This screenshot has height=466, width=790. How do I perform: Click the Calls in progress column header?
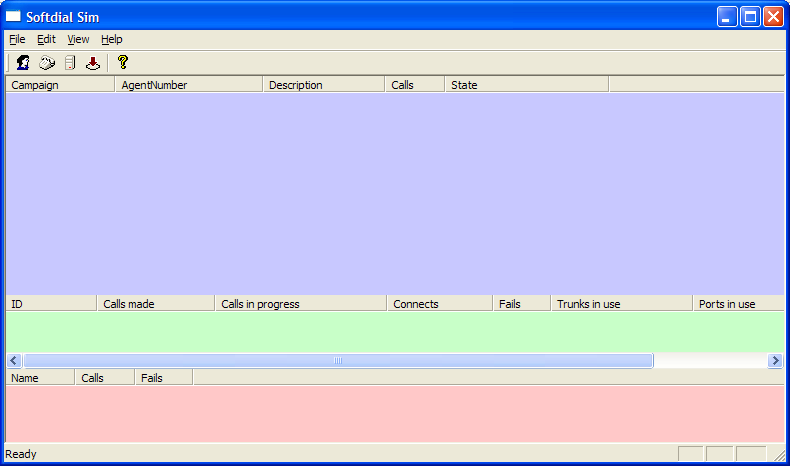click(x=301, y=304)
